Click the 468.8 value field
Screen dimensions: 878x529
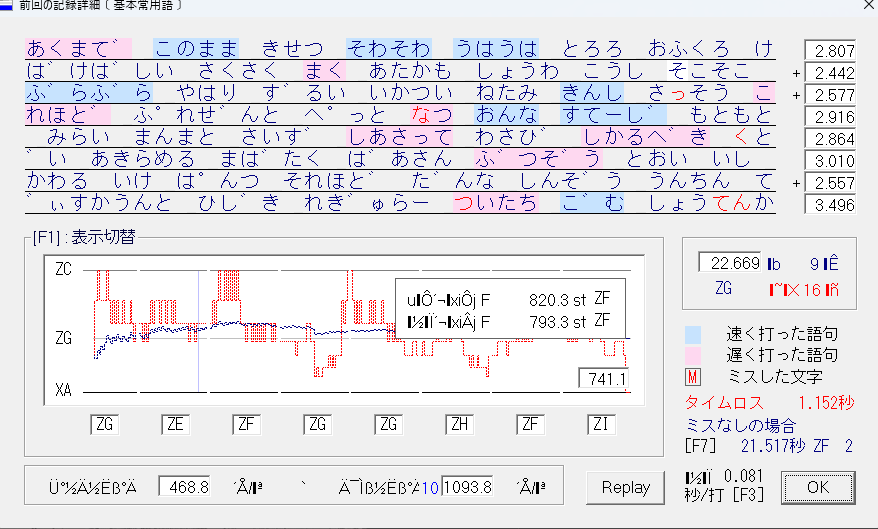pyautogui.click(x=185, y=486)
